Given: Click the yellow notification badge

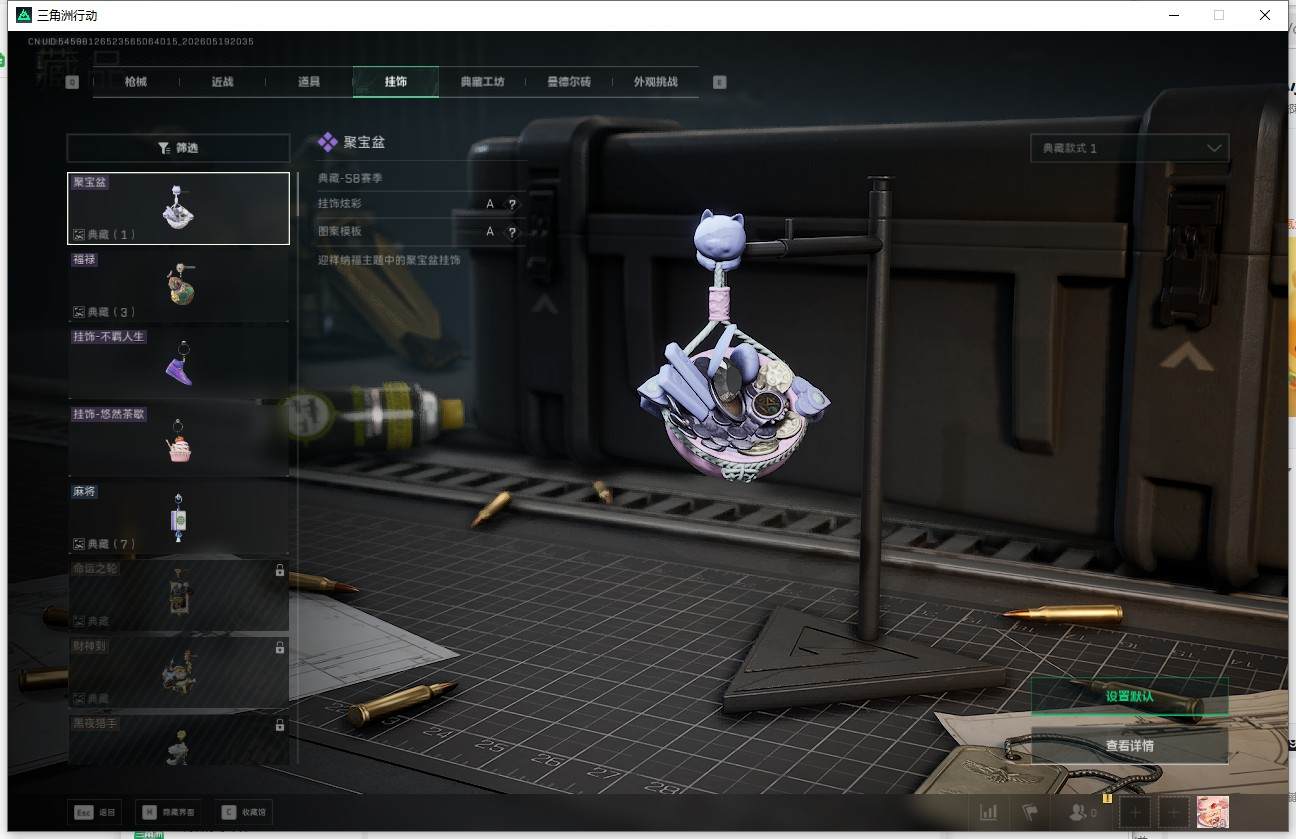Looking at the screenshot, I should pos(1107,798).
